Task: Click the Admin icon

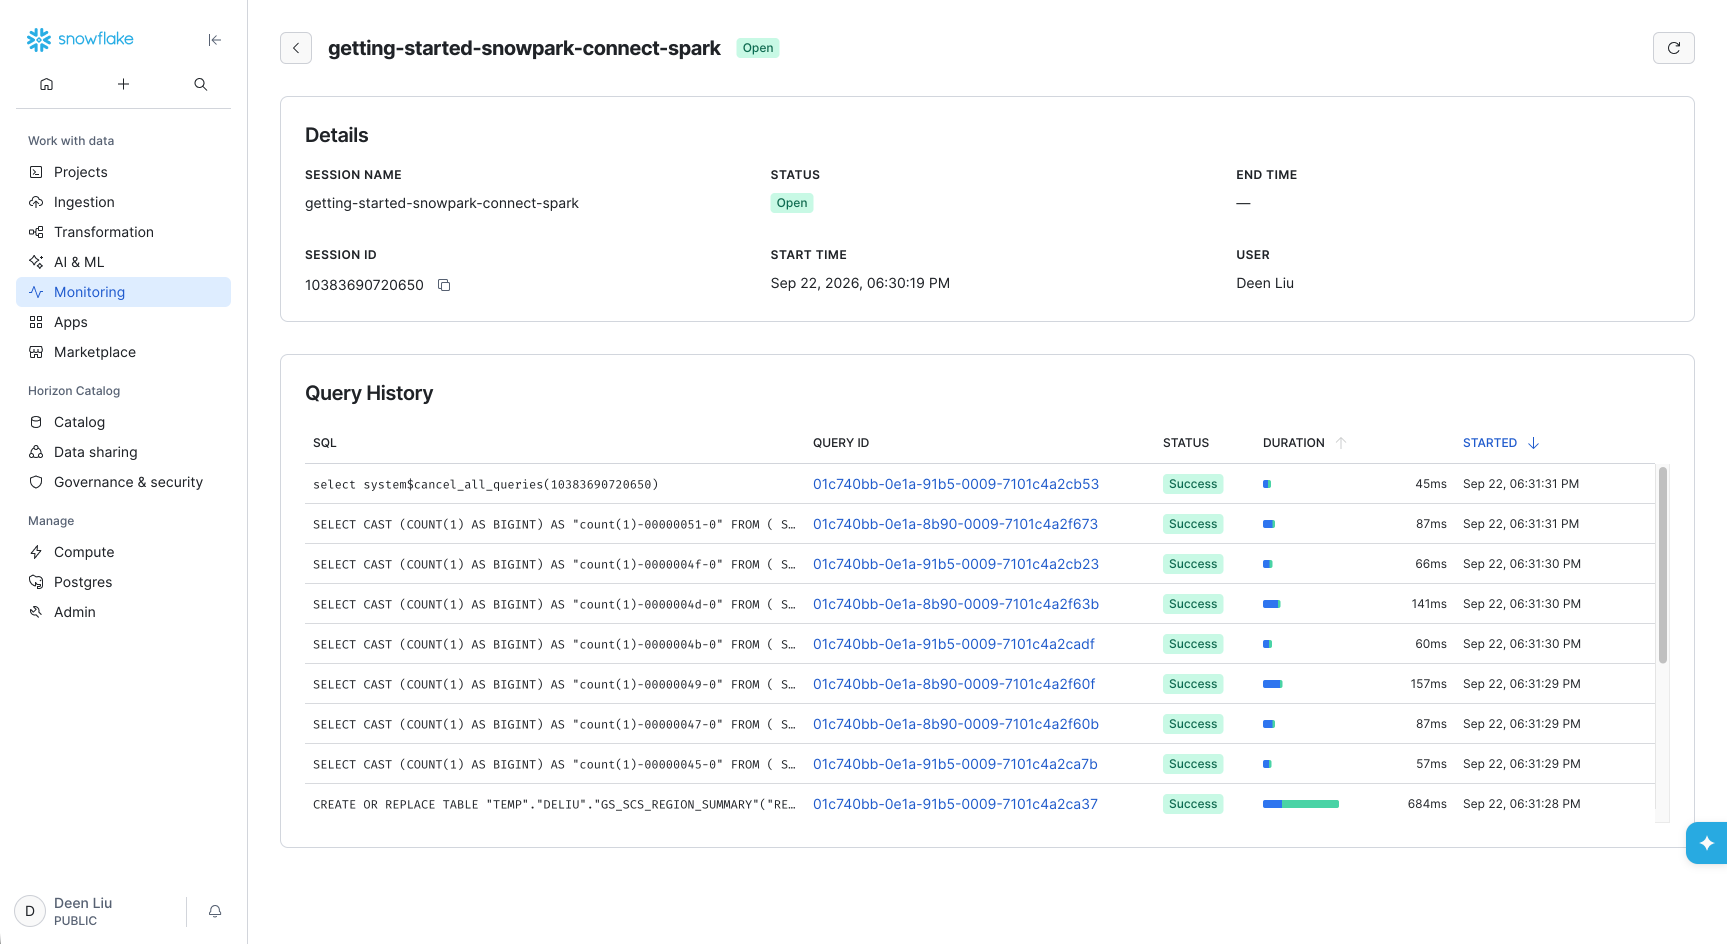Action: tap(36, 612)
